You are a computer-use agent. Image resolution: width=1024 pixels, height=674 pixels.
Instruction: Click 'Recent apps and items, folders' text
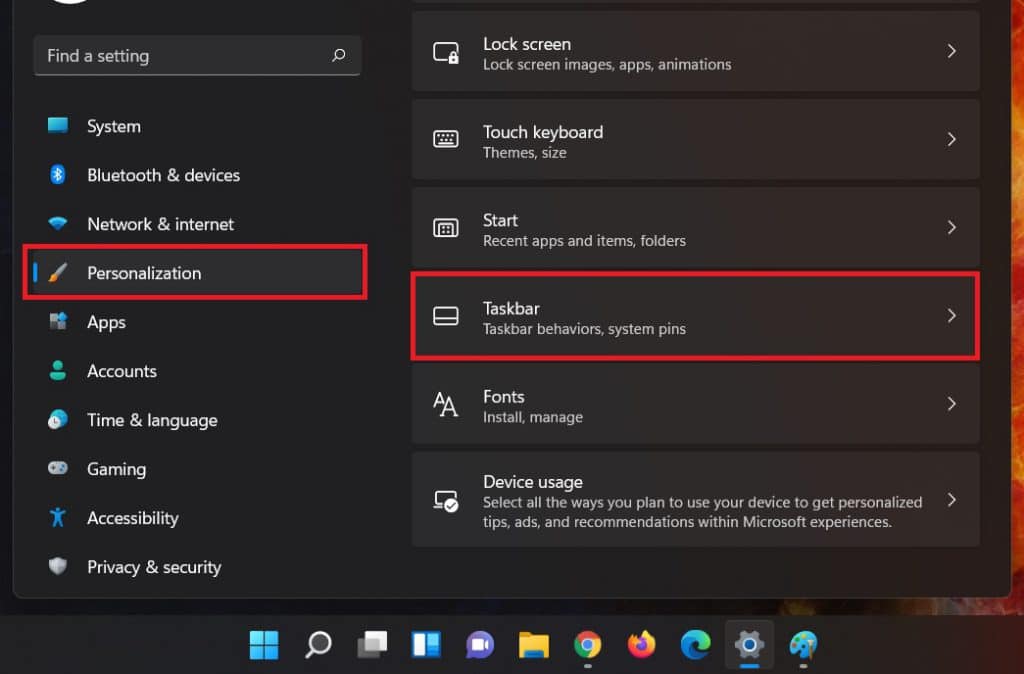pyautogui.click(x=584, y=240)
